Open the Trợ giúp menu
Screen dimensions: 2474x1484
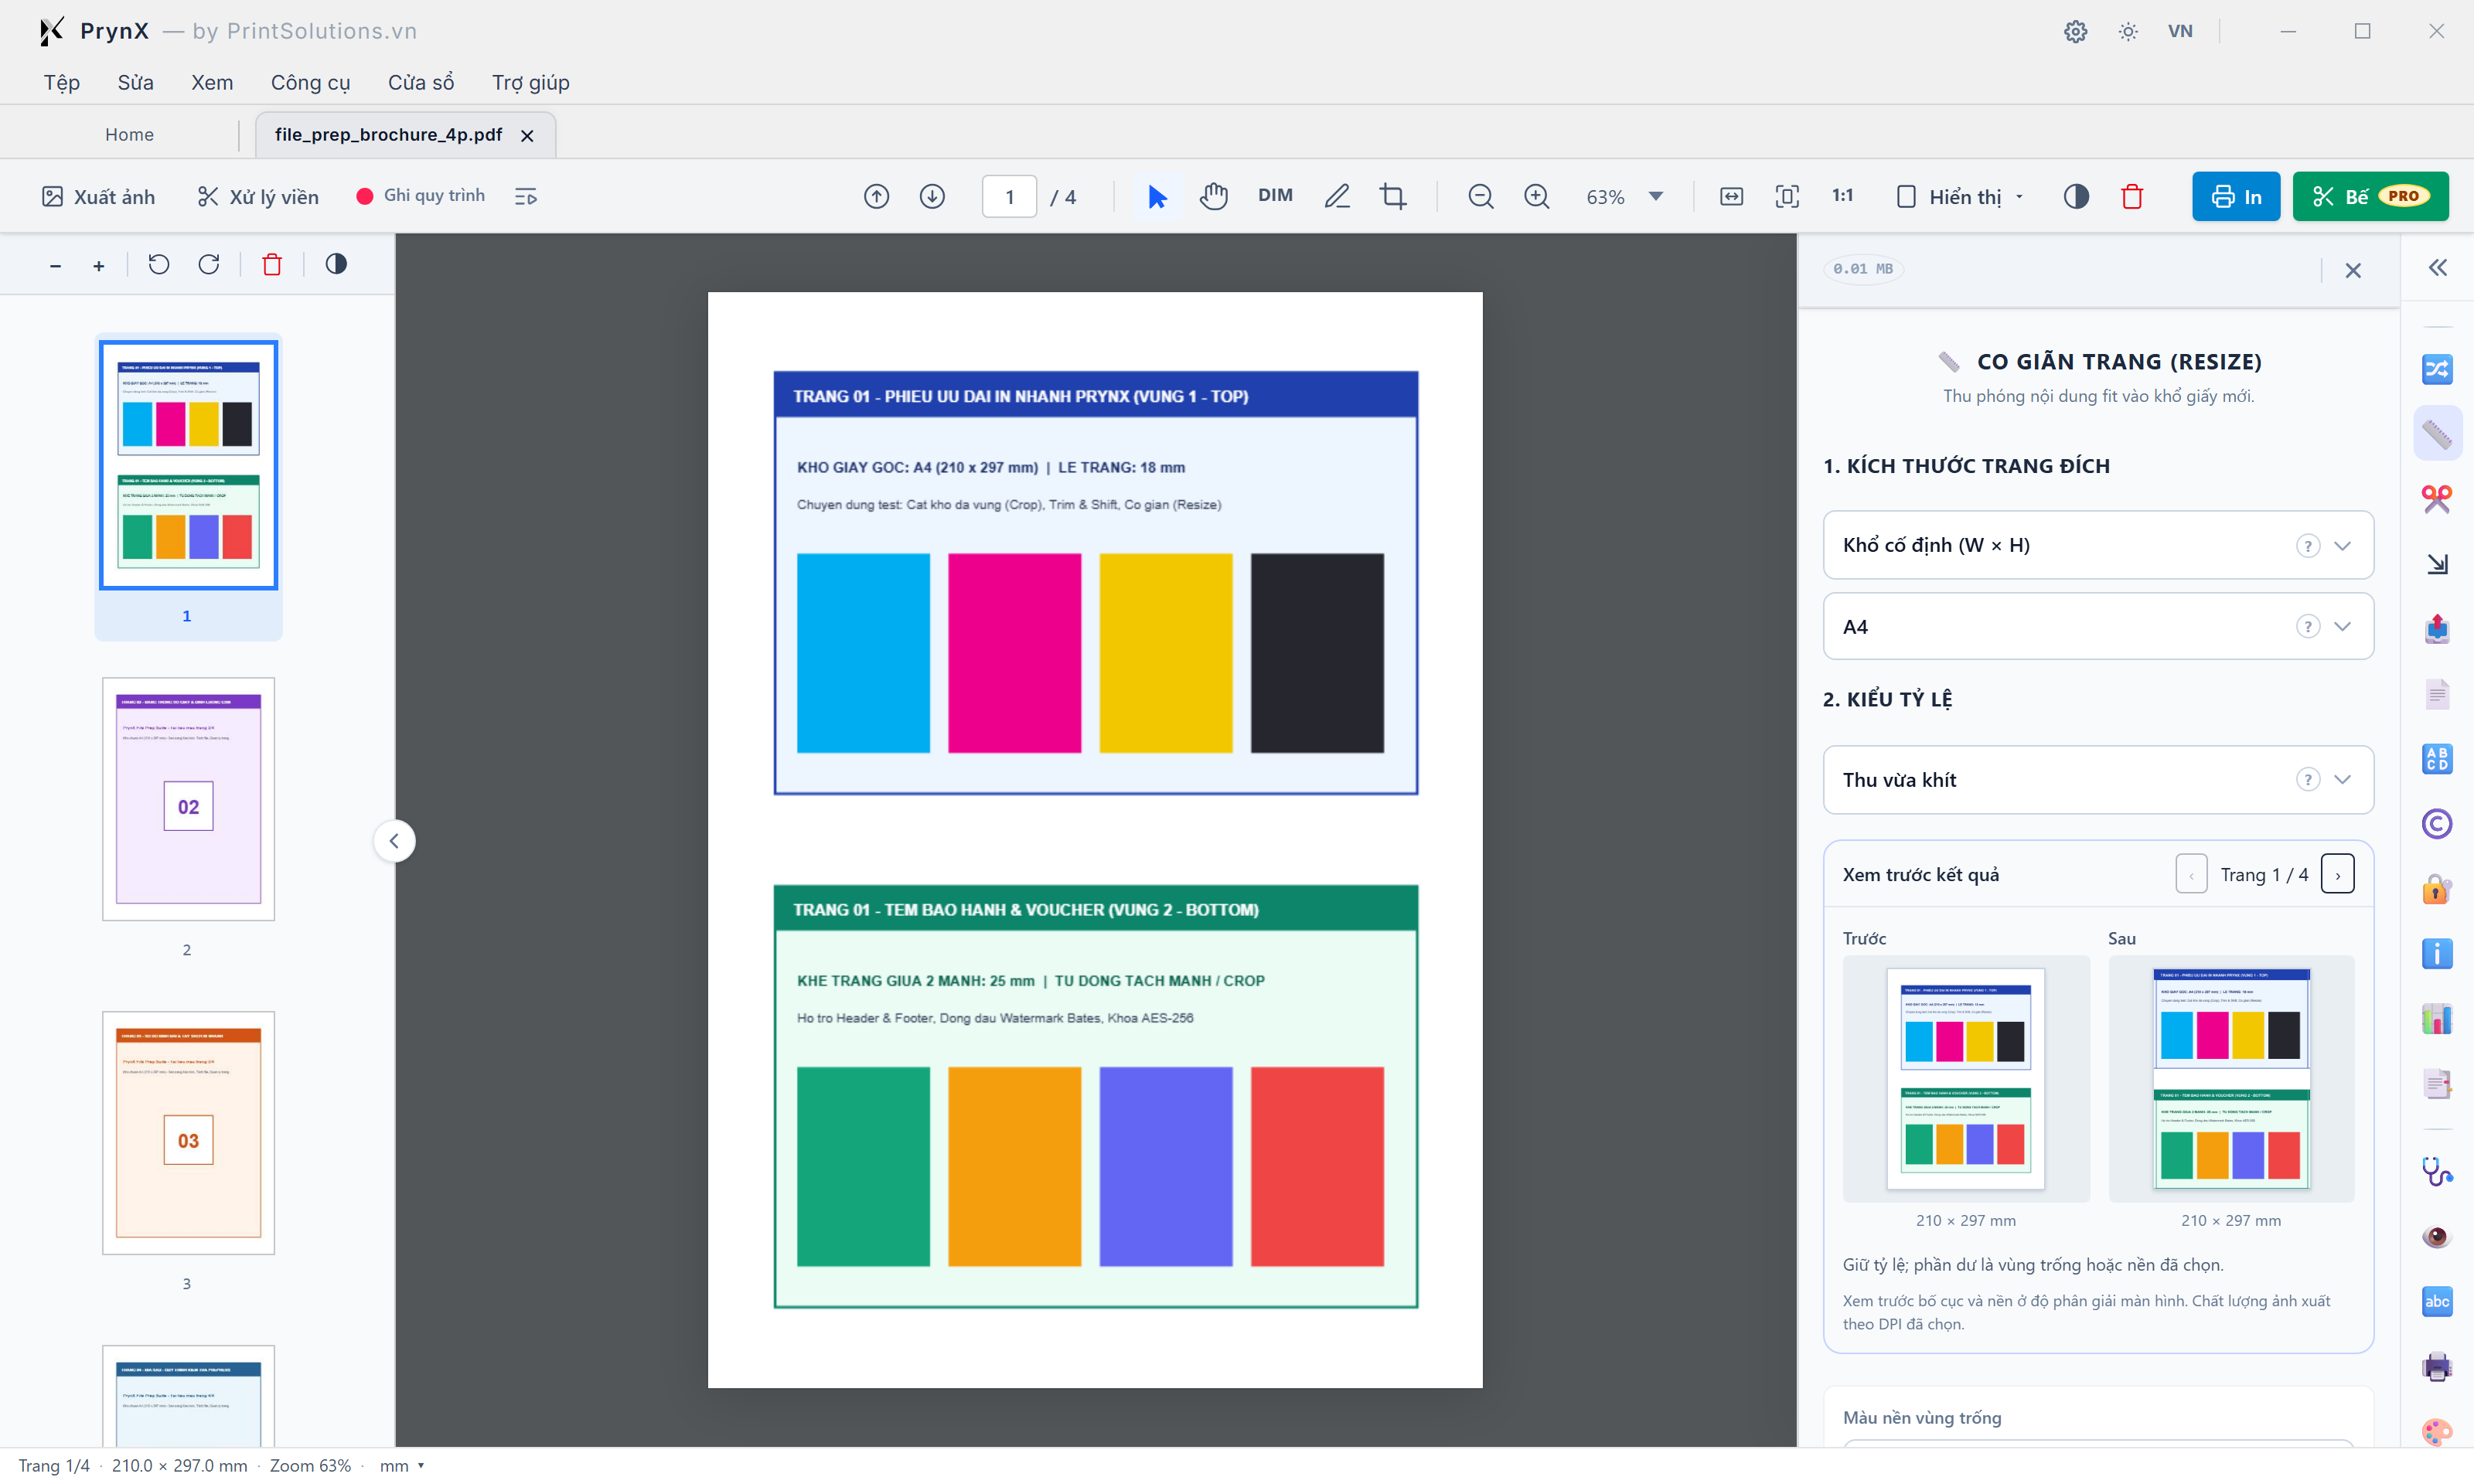[x=530, y=82]
